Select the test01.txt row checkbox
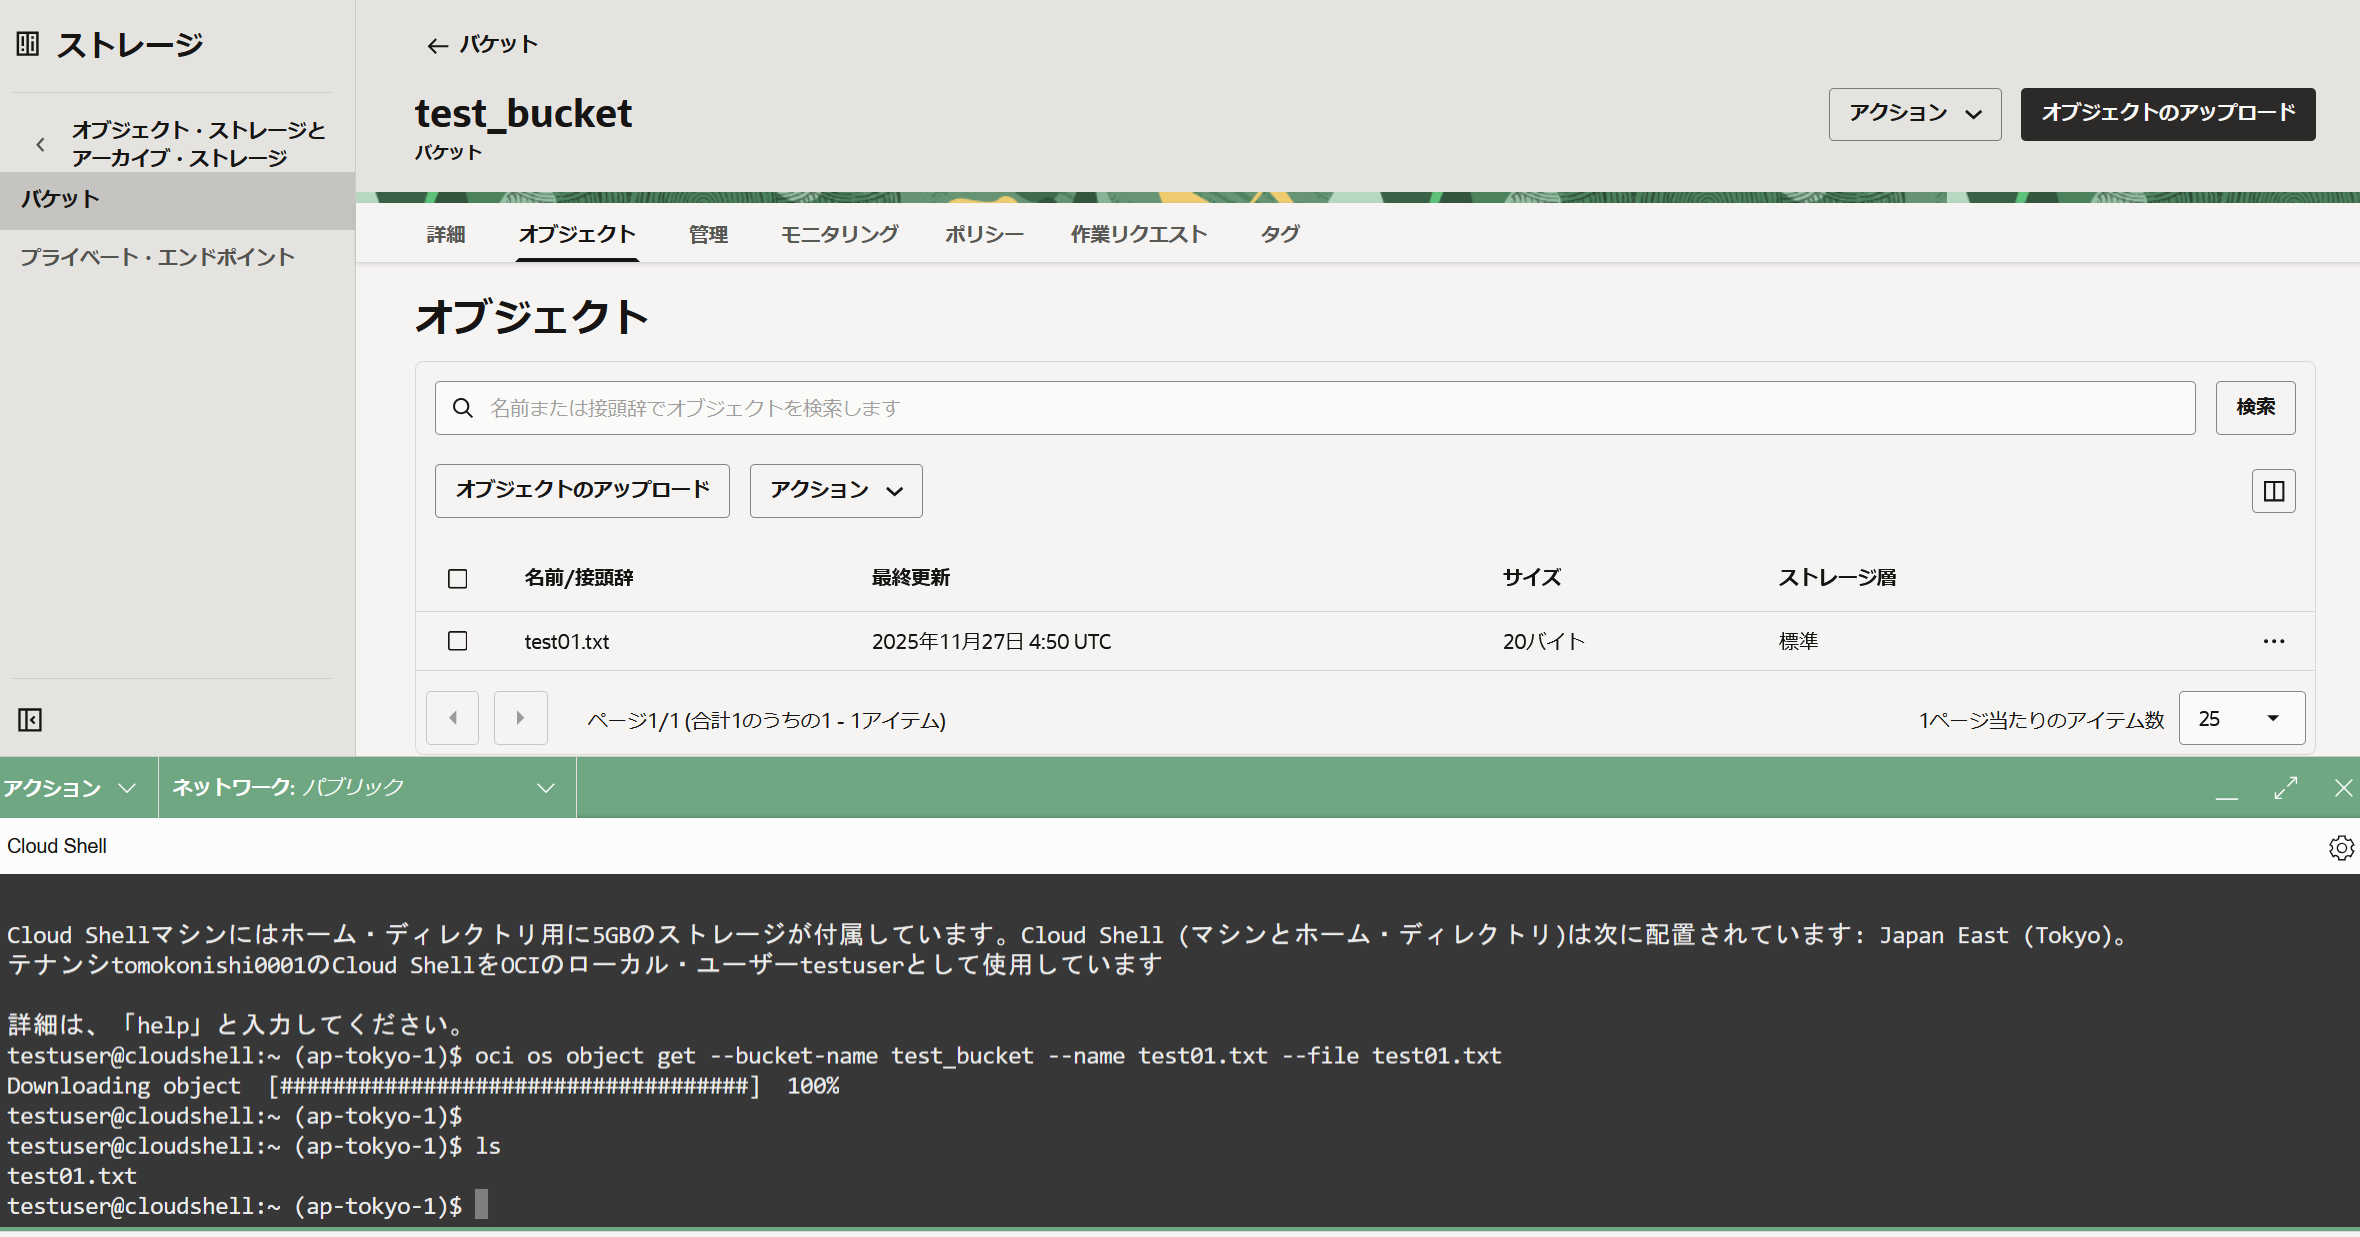This screenshot has width=2360, height=1237. pyautogui.click(x=458, y=641)
